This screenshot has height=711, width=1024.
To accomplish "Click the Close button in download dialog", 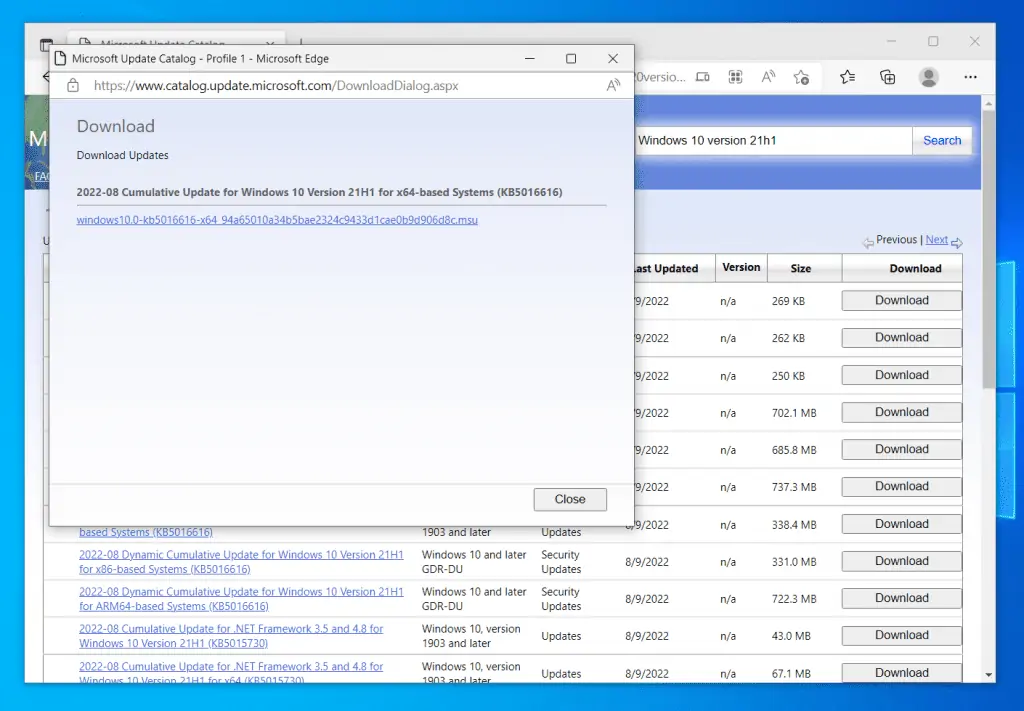I will tap(569, 499).
